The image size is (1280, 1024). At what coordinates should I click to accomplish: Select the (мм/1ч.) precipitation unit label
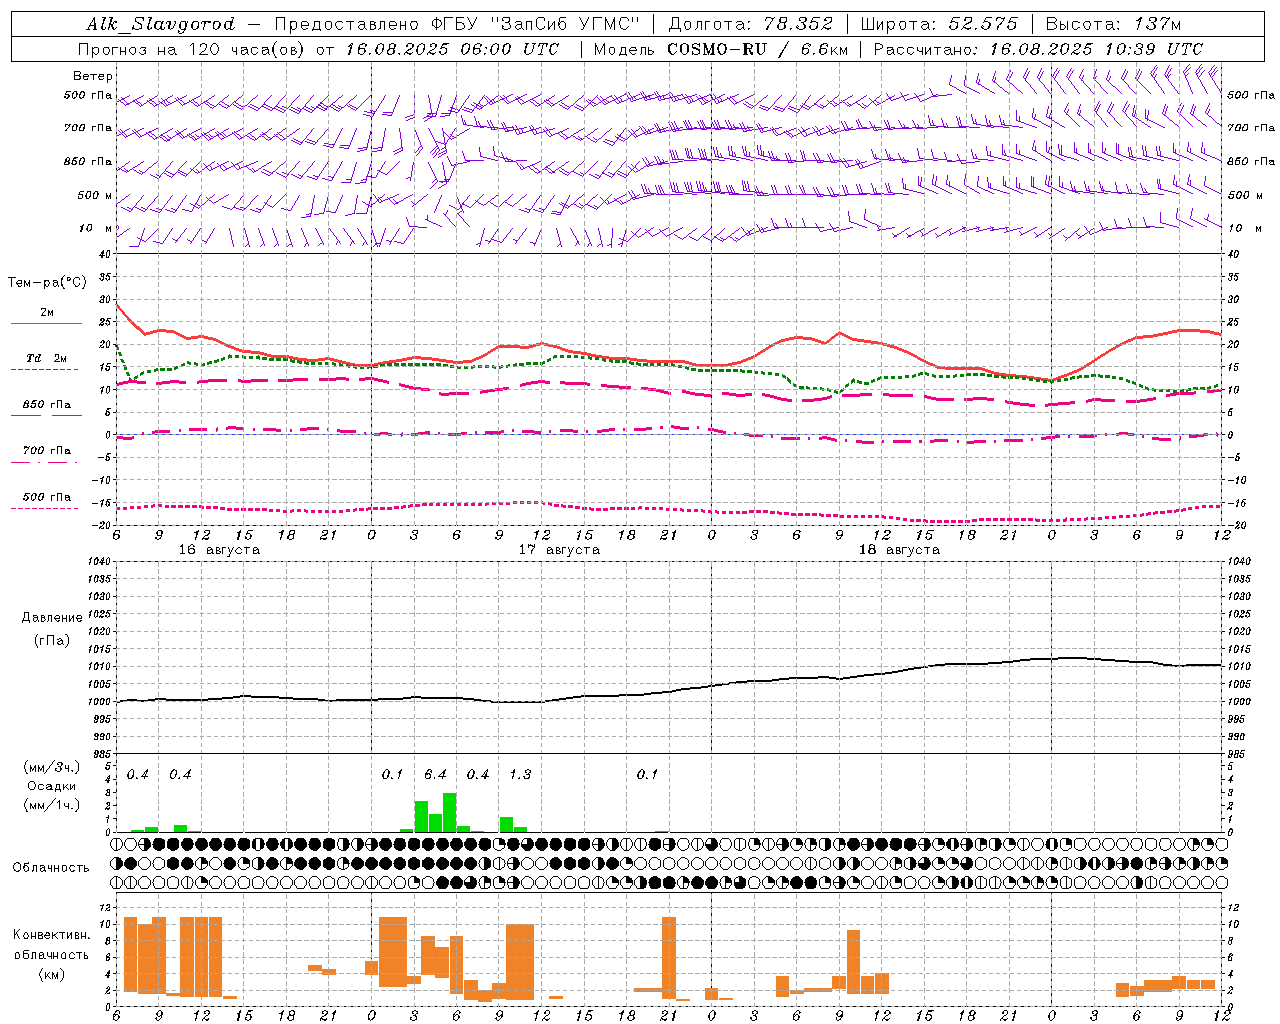[52, 804]
